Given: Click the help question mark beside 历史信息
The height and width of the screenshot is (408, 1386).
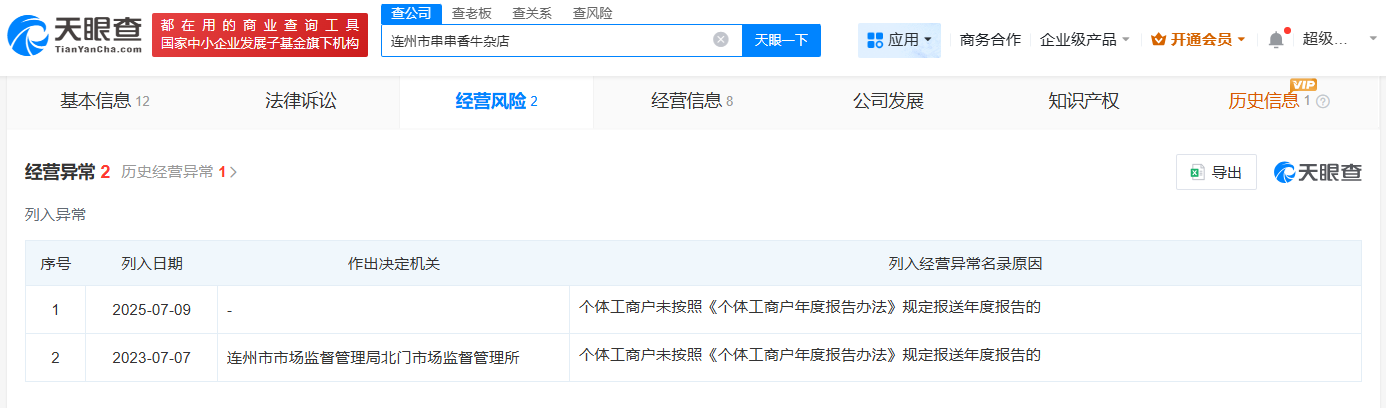Looking at the screenshot, I should pos(1323,102).
